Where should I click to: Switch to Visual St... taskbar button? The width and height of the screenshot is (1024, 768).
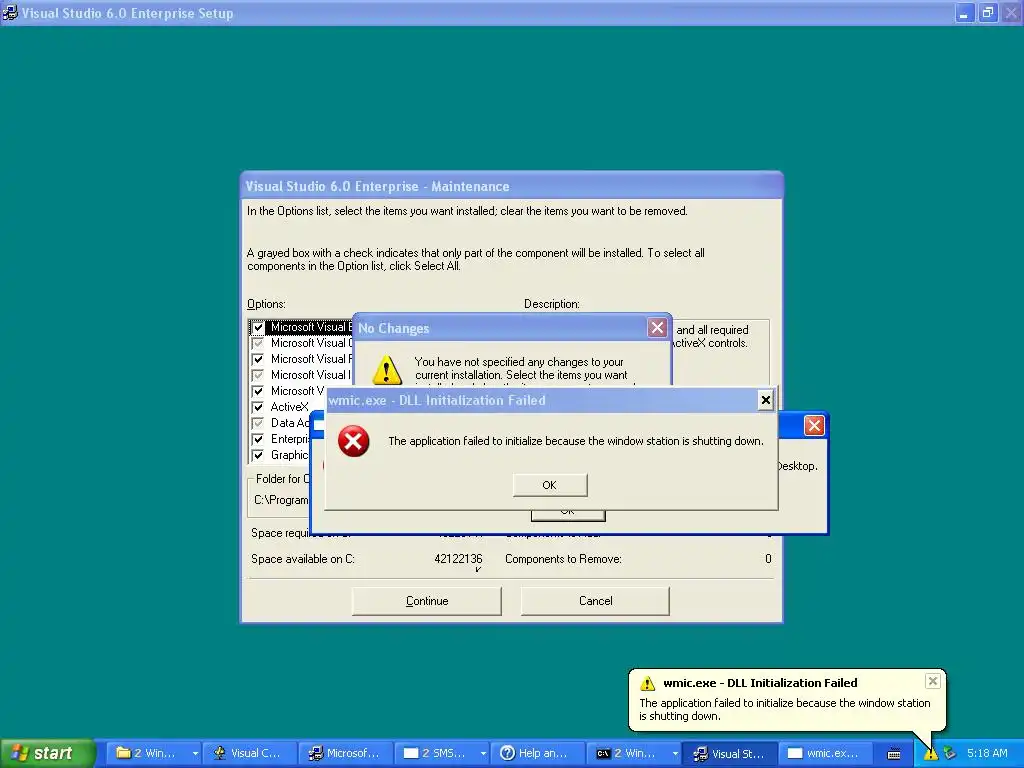[x=729, y=754]
